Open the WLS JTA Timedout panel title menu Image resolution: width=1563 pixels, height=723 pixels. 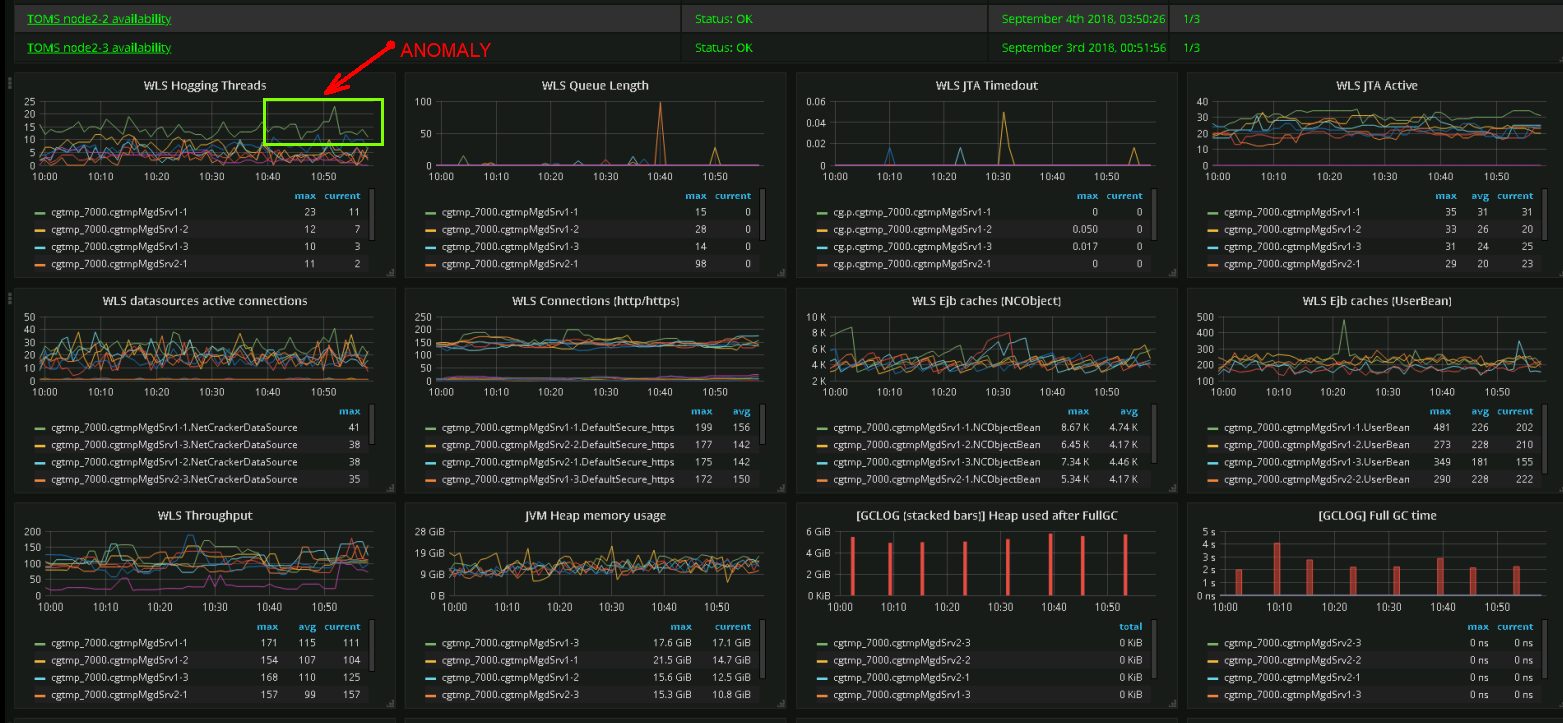point(987,85)
